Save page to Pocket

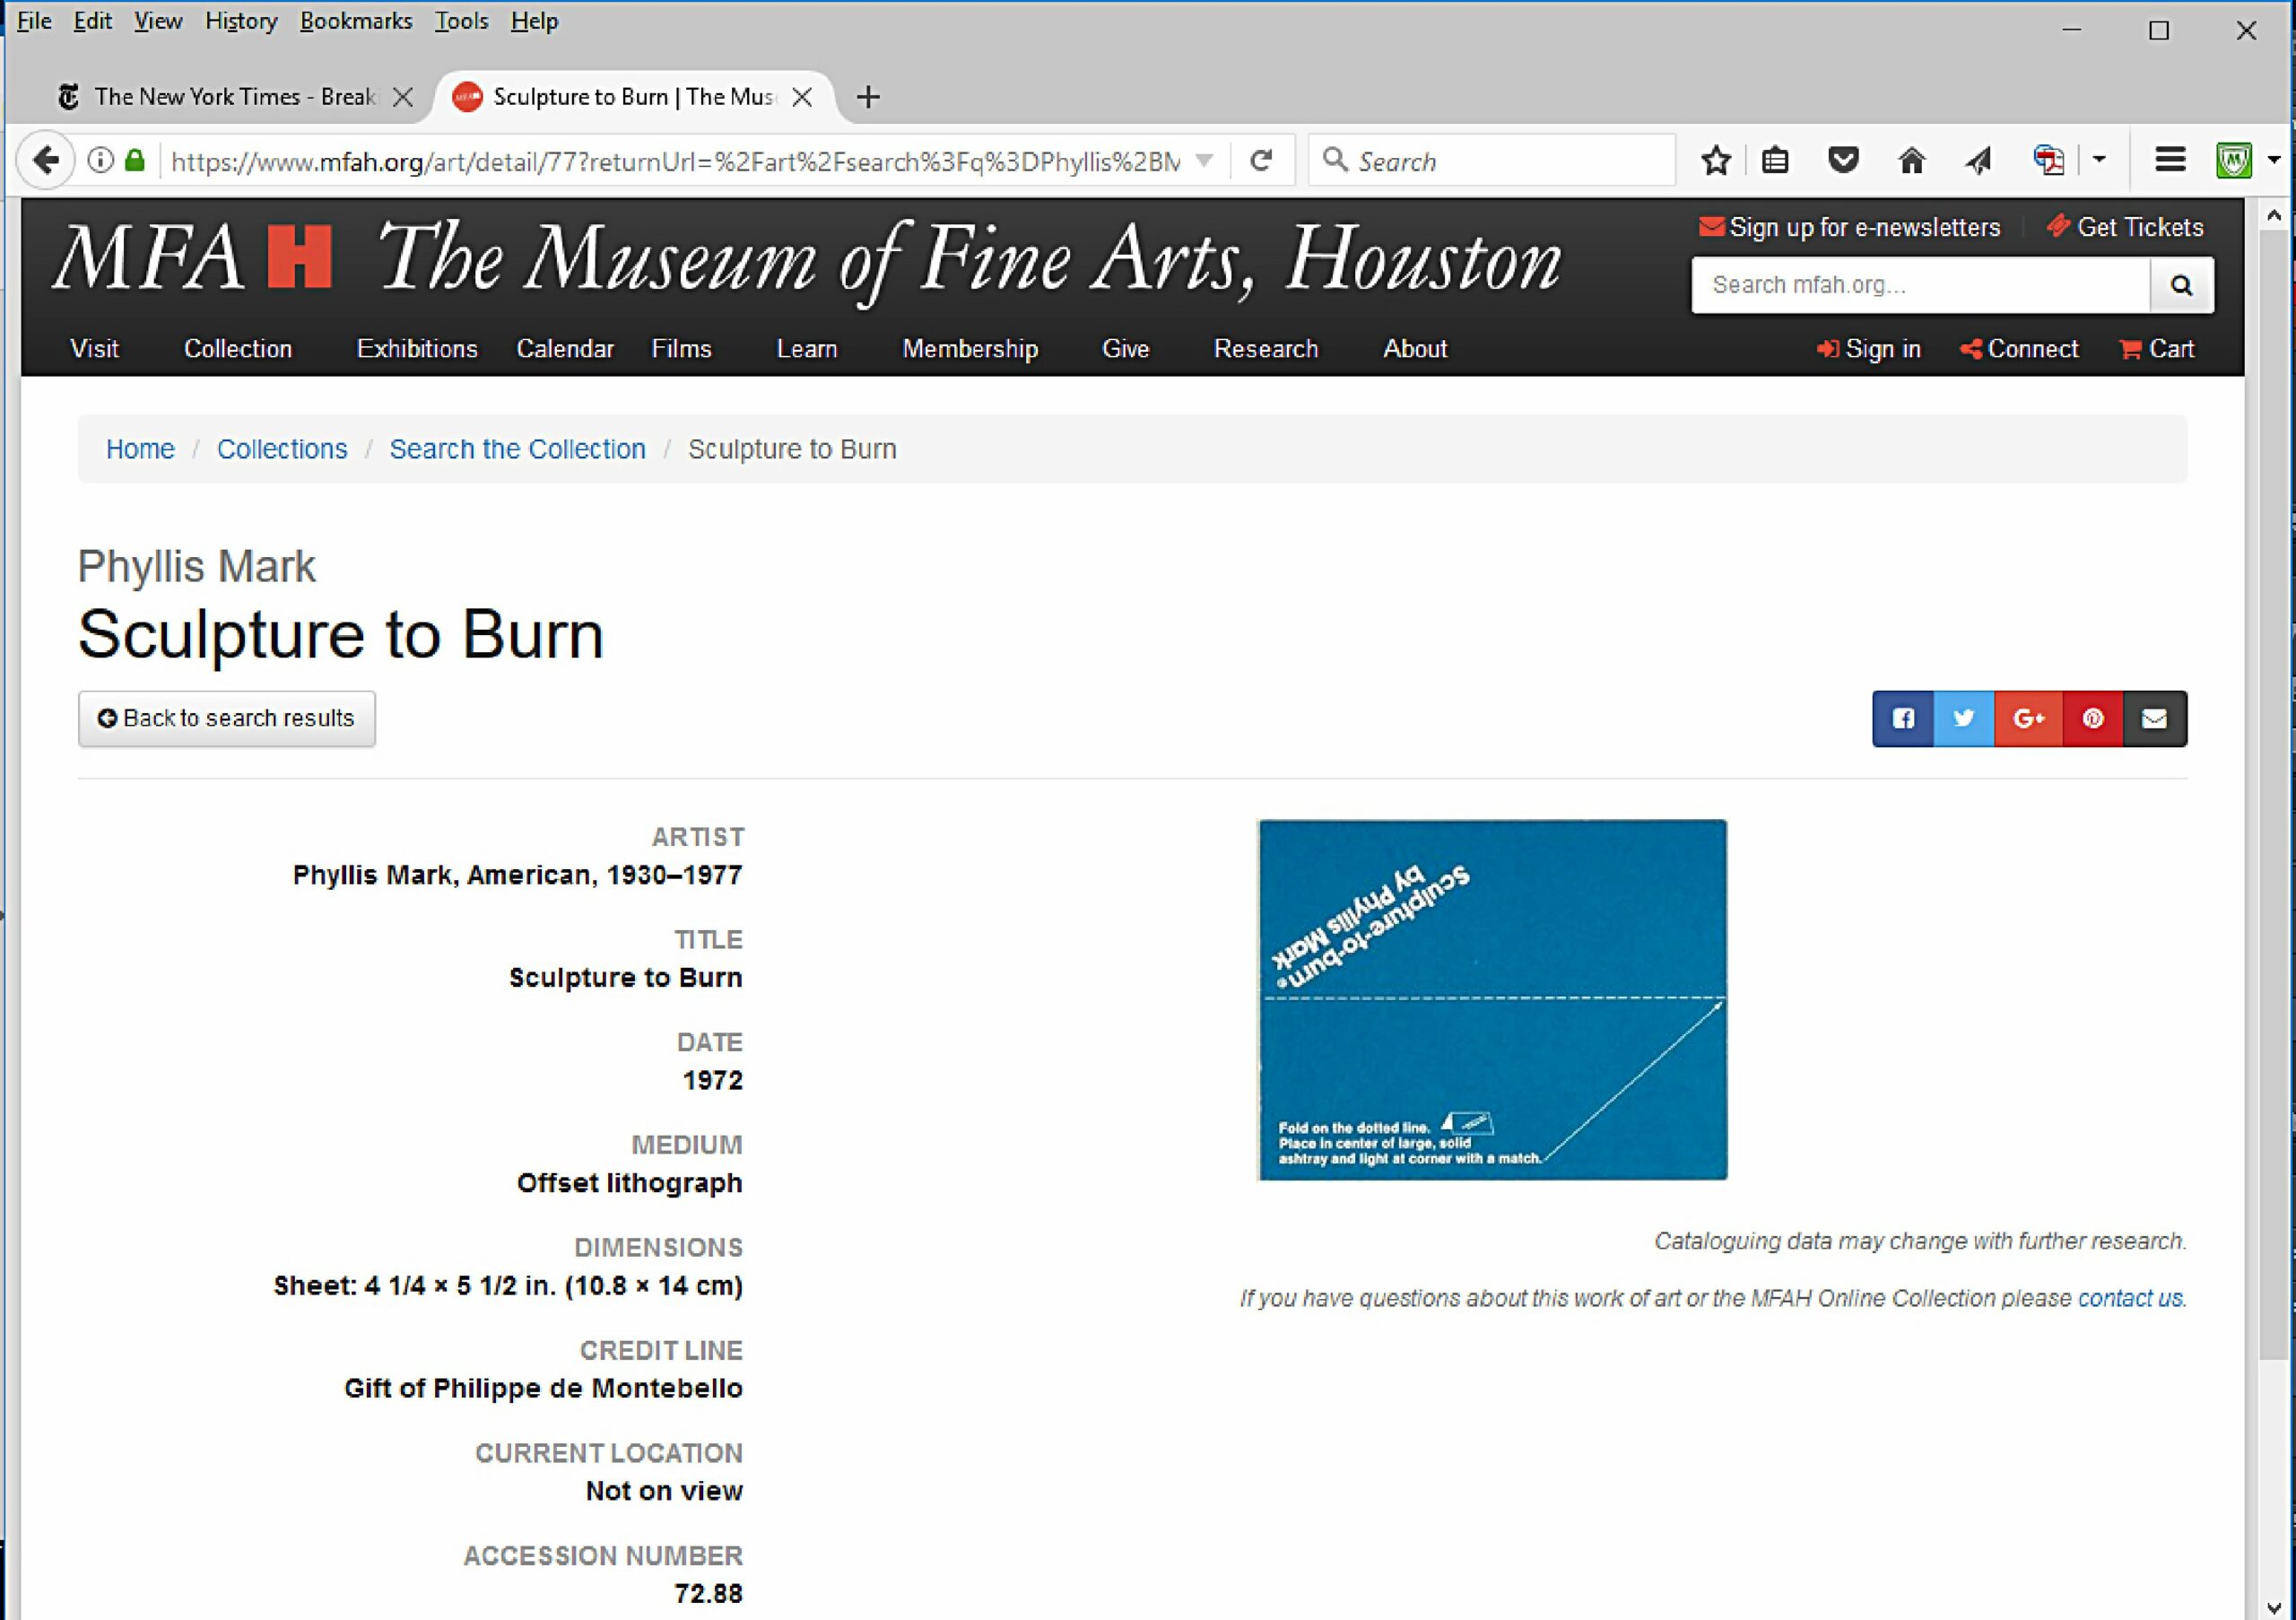1843,160
